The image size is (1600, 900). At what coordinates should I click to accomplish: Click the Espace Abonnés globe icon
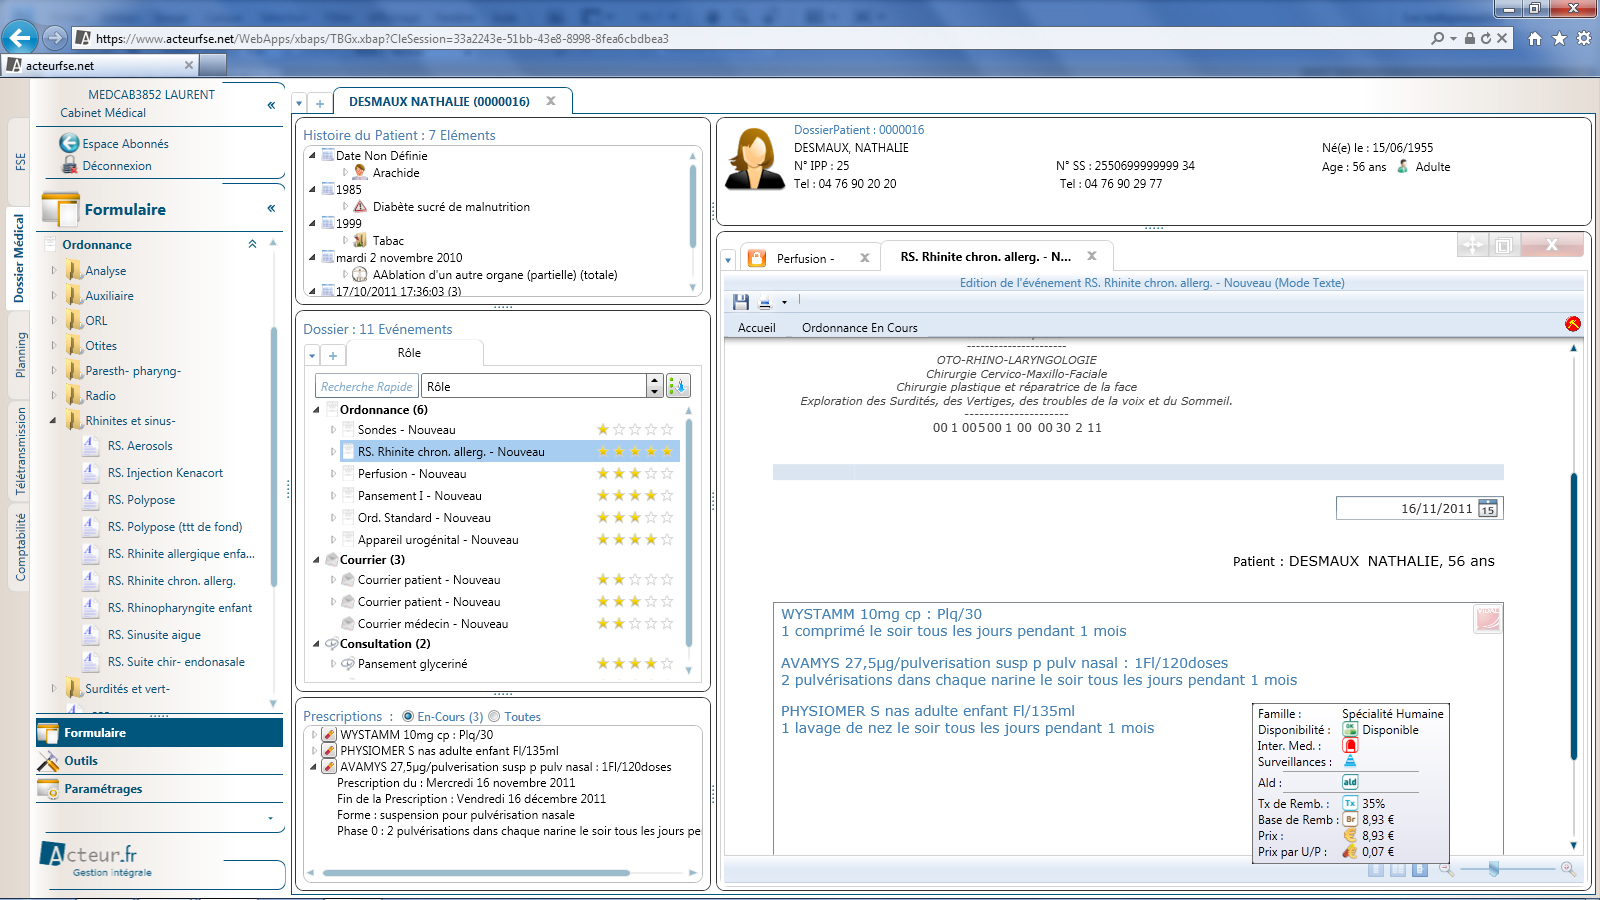click(69, 143)
